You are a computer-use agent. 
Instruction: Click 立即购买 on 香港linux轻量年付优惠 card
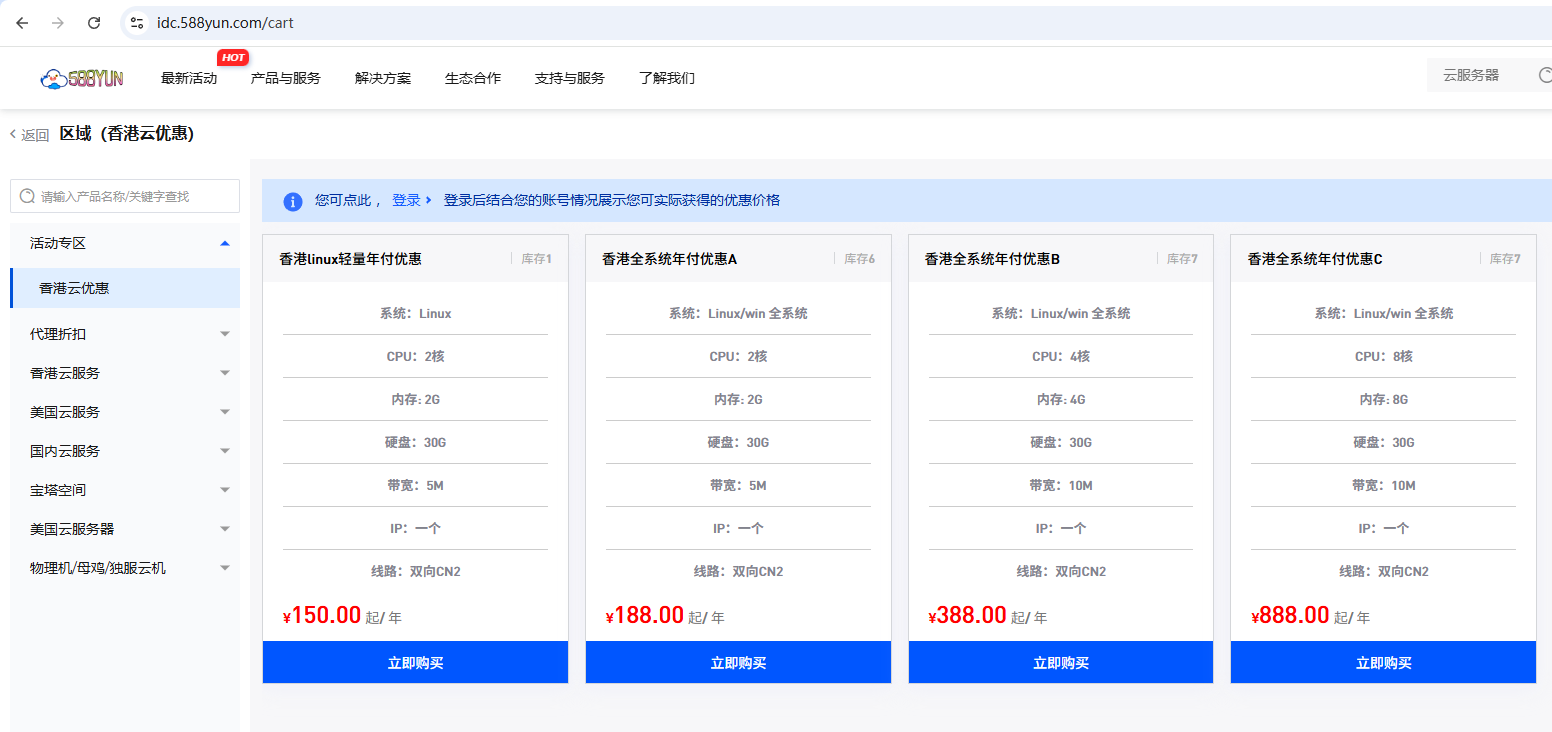click(x=415, y=661)
